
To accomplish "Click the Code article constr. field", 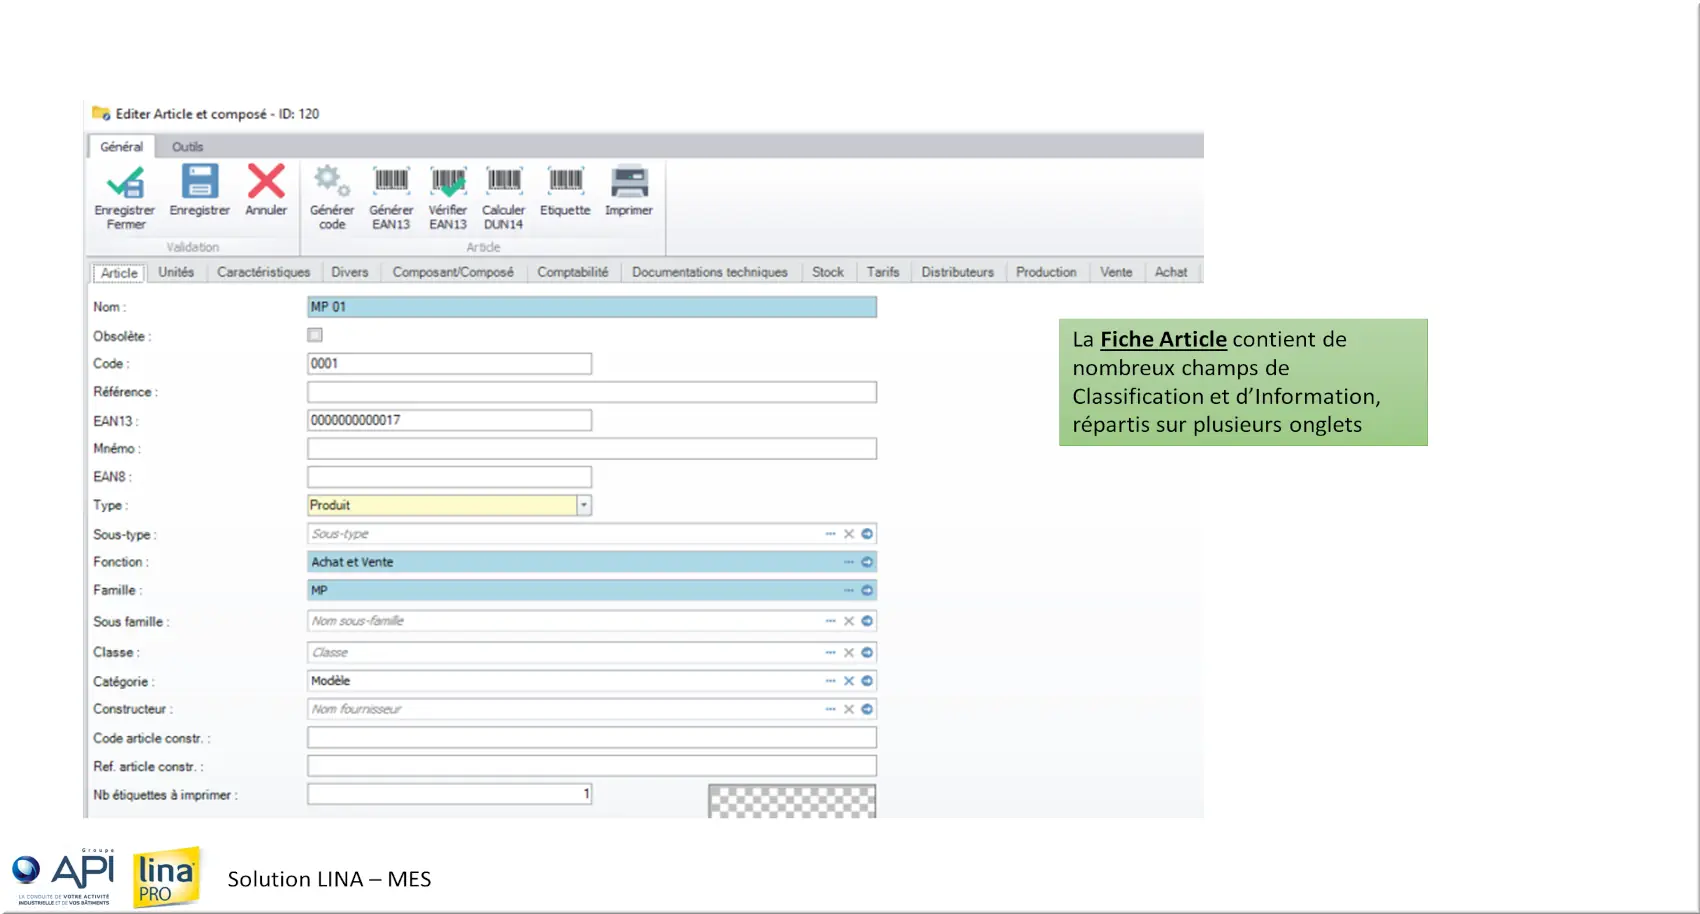I will tap(592, 738).
